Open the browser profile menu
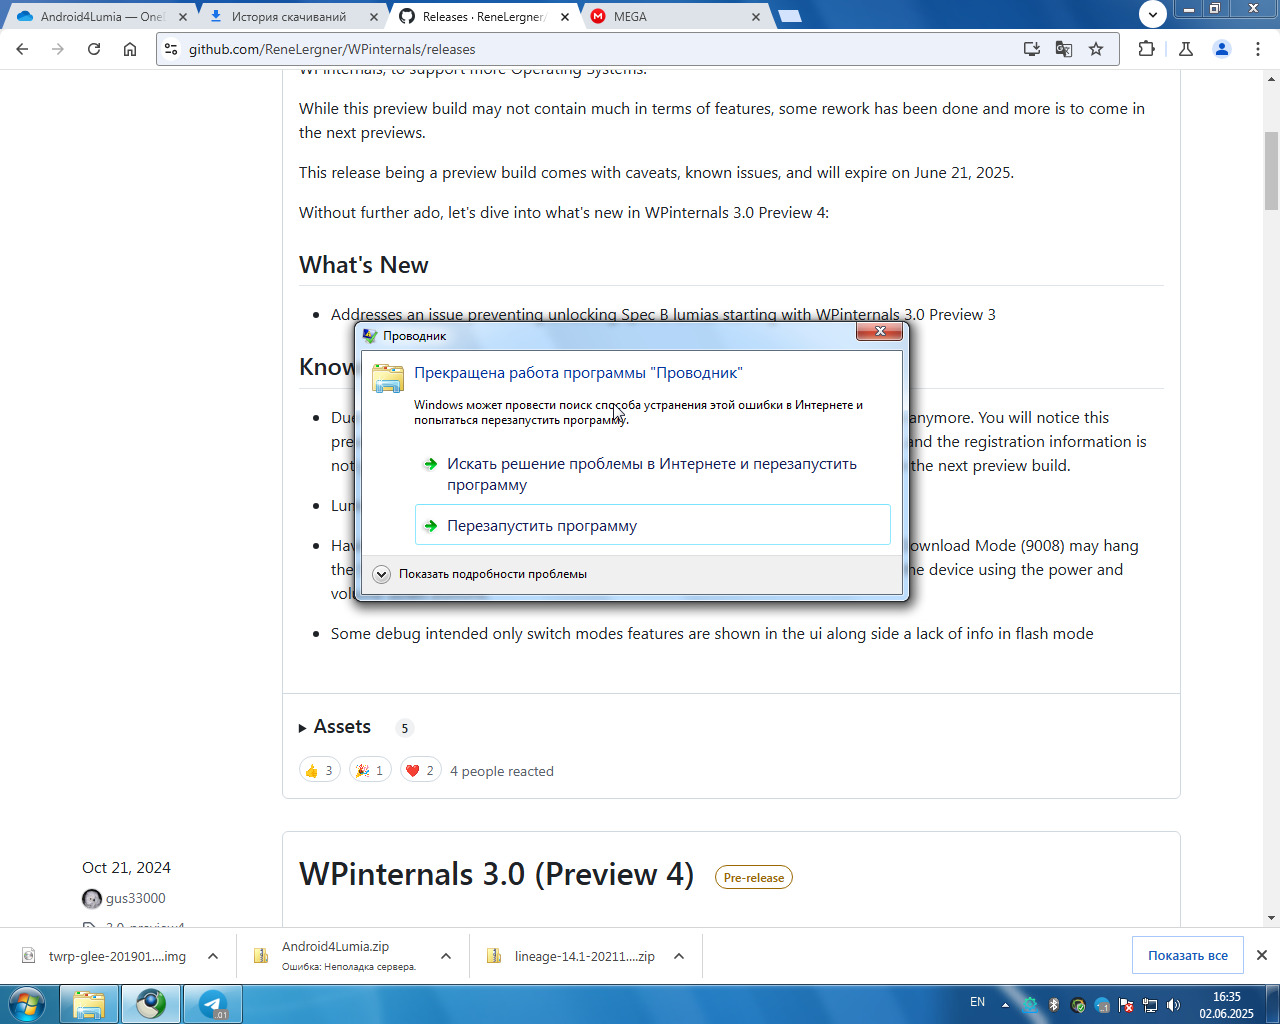The width and height of the screenshot is (1280, 1024). [1222, 49]
